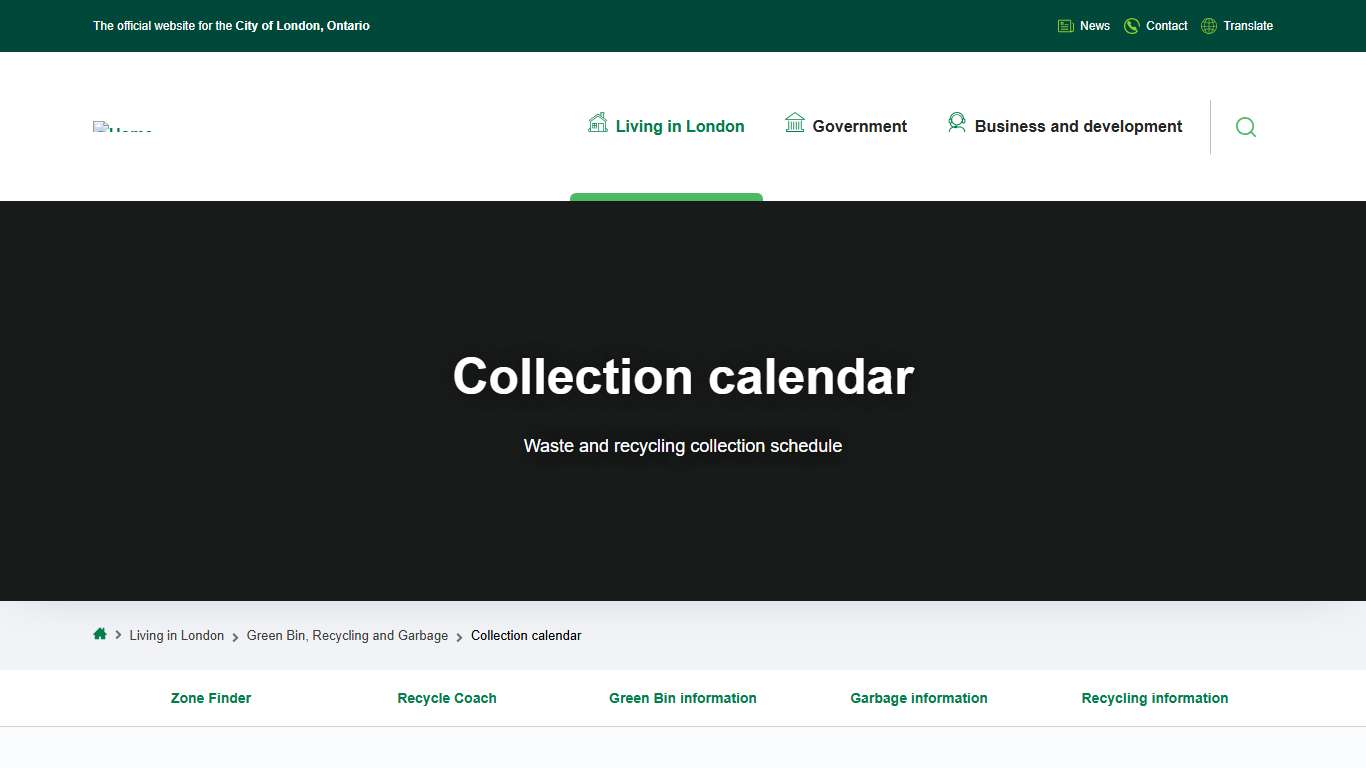Expand the Living in London menu

coord(680,126)
